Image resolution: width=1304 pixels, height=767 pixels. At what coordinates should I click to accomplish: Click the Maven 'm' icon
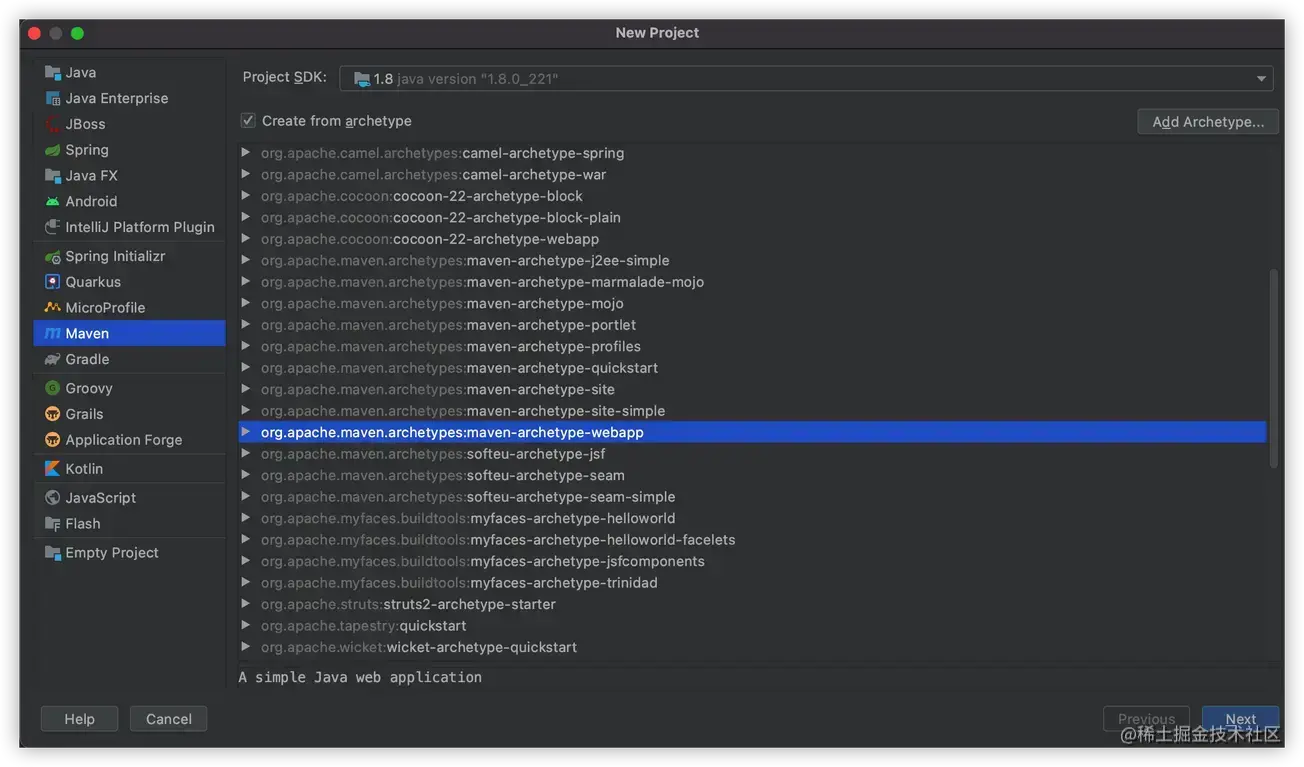[53, 334]
